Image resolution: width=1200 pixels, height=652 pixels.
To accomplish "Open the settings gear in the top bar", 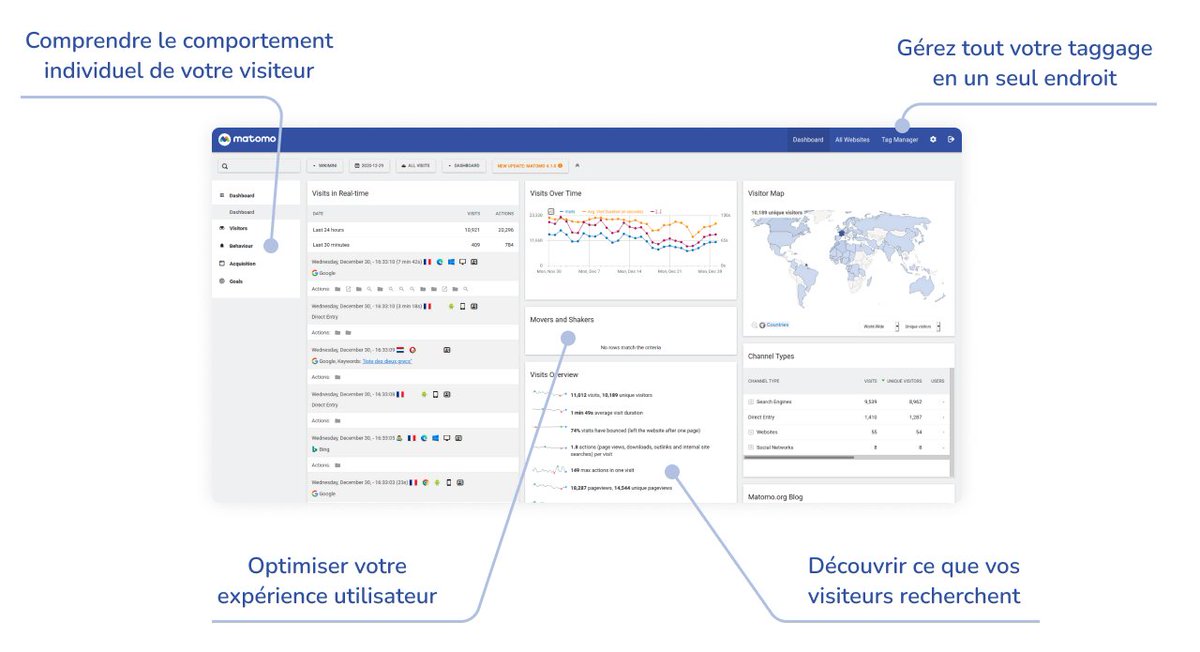I will coord(933,139).
